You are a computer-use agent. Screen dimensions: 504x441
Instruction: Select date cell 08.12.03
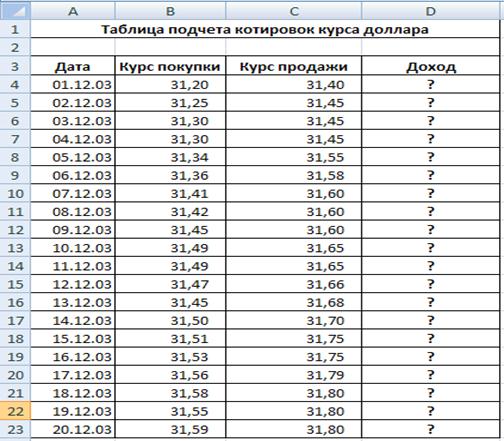(x=73, y=211)
